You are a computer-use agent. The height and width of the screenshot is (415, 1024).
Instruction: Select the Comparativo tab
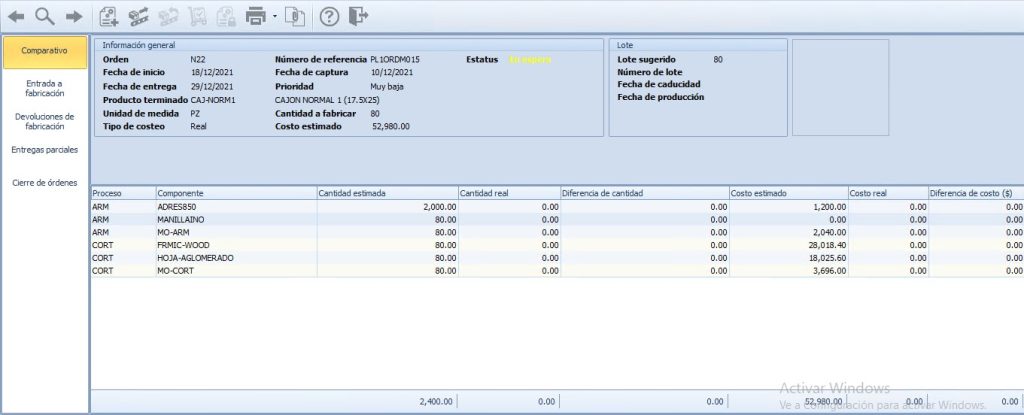click(44, 52)
